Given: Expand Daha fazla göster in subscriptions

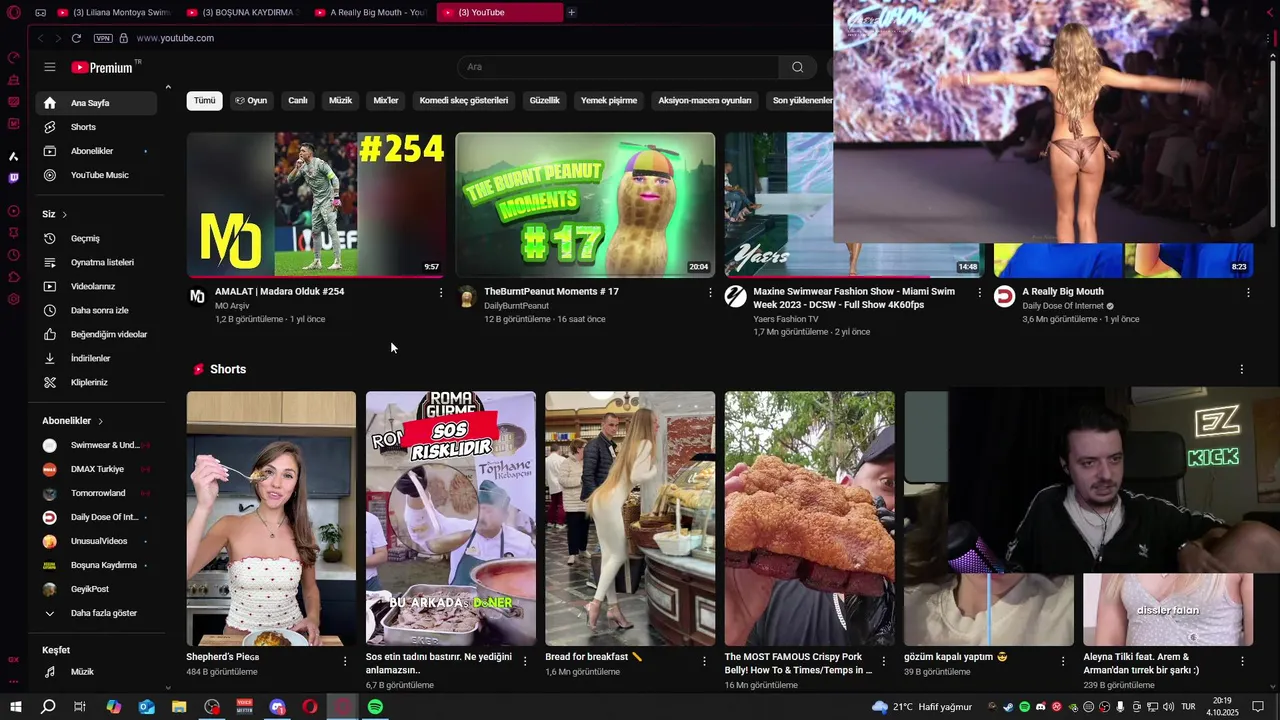Looking at the screenshot, I should click(96, 613).
